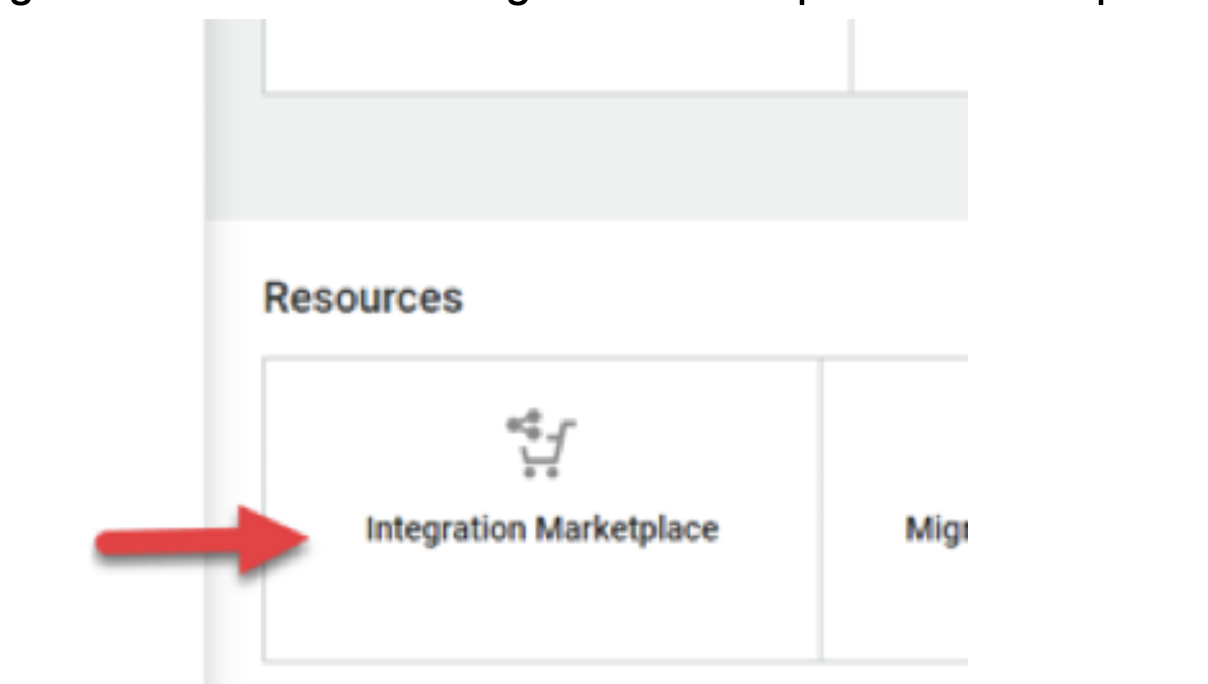Click the "Migr" text in the second Resources tile
The height and width of the screenshot is (684, 1208).
point(932,531)
